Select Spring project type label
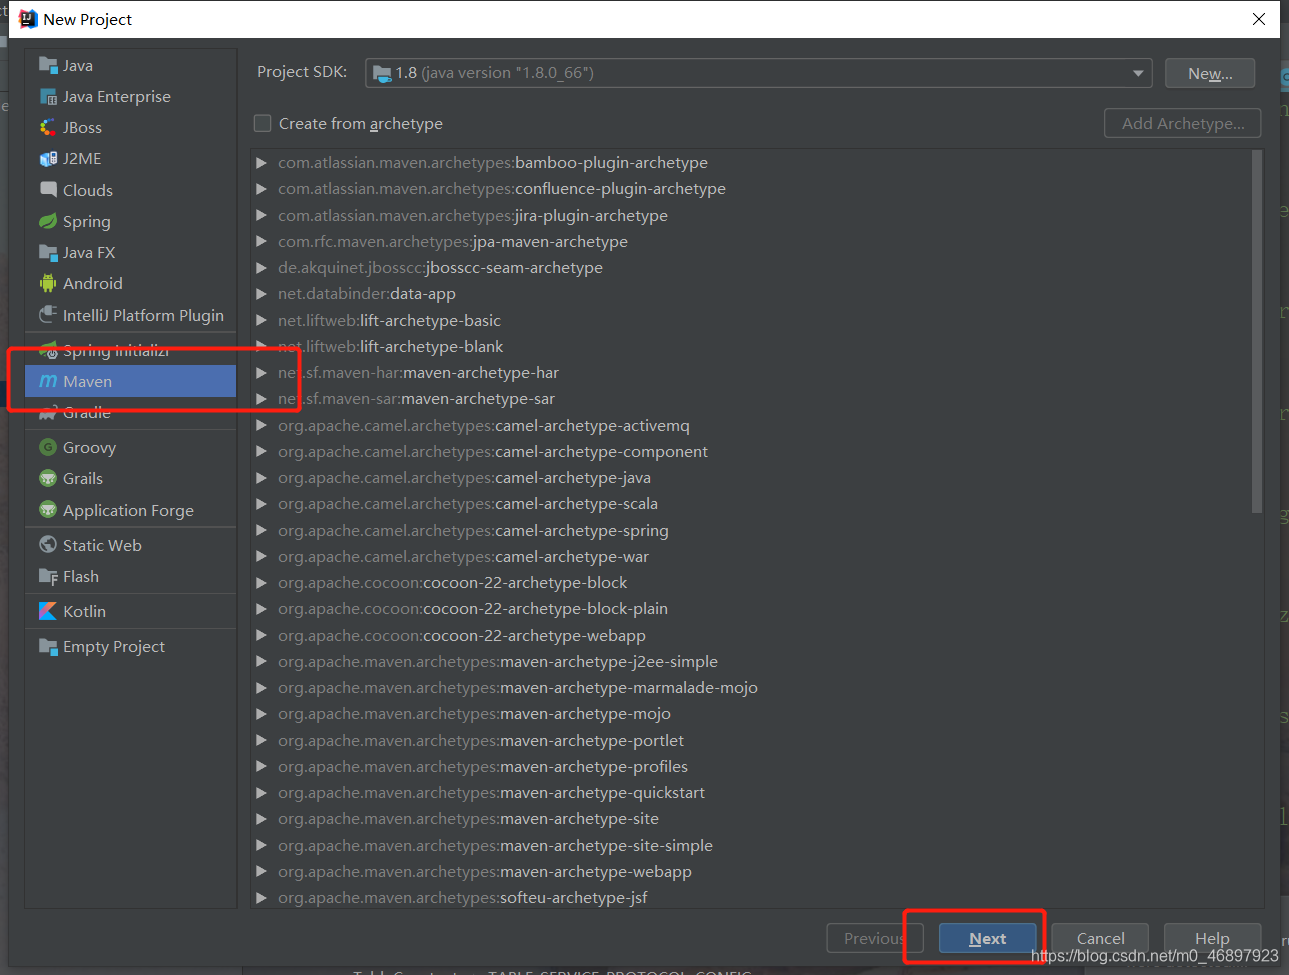This screenshot has width=1289, height=975. coord(87,221)
